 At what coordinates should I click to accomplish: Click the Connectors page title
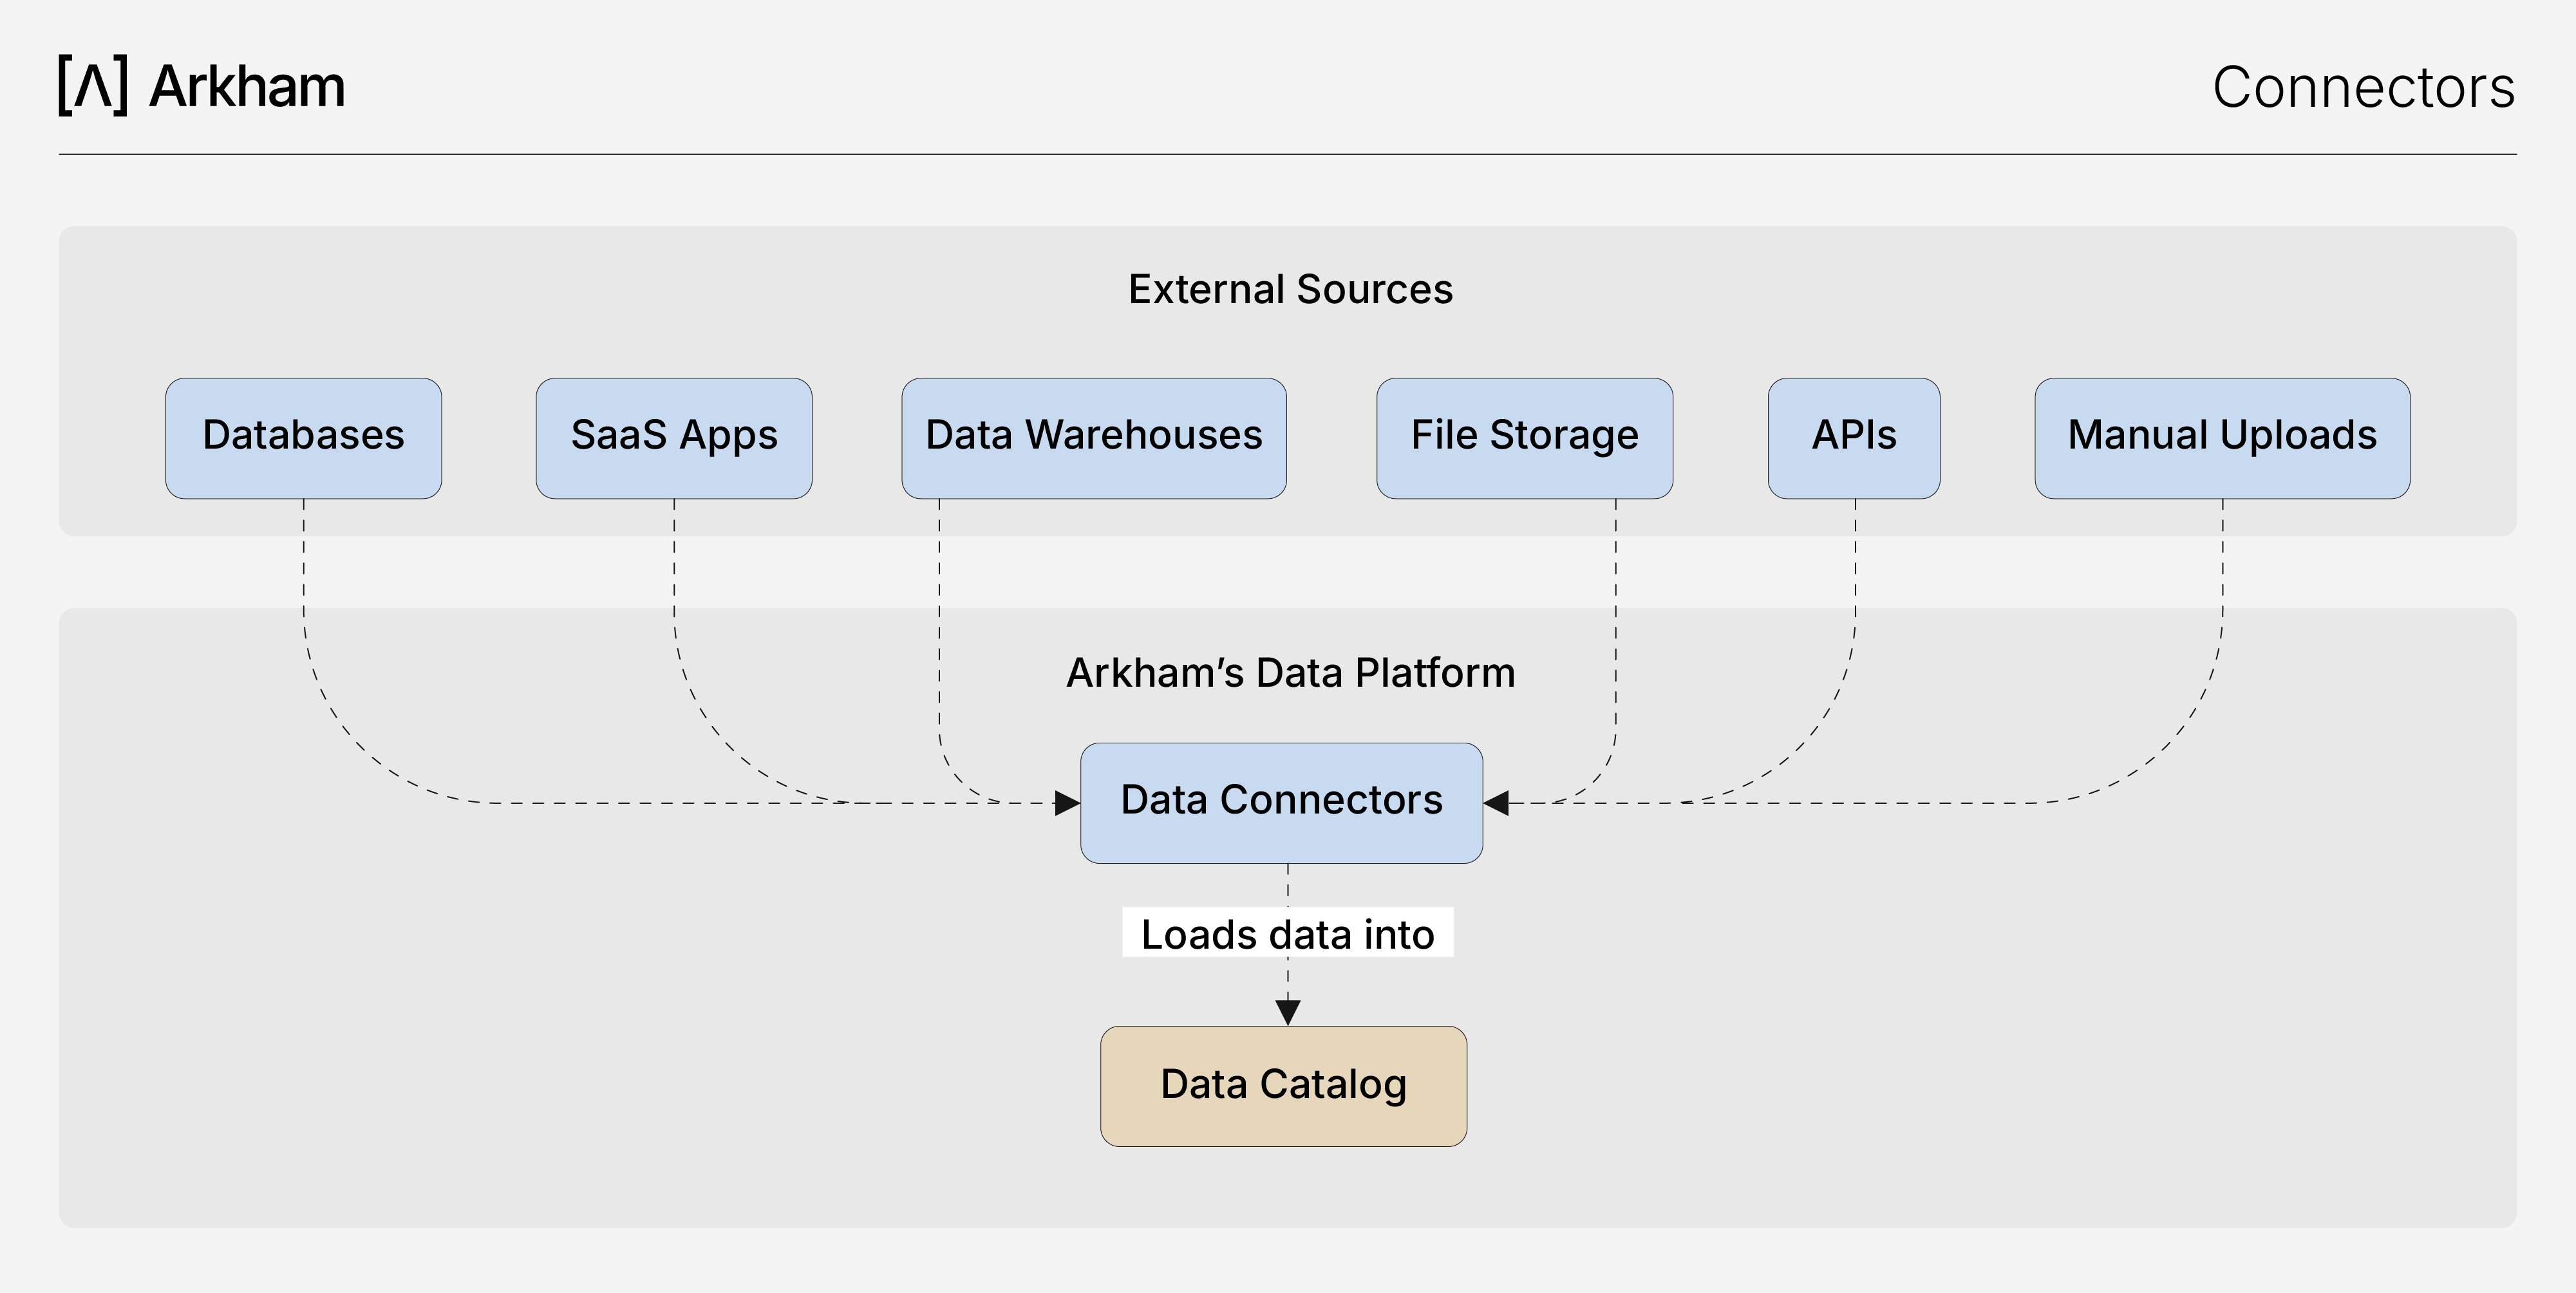(x=2363, y=87)
